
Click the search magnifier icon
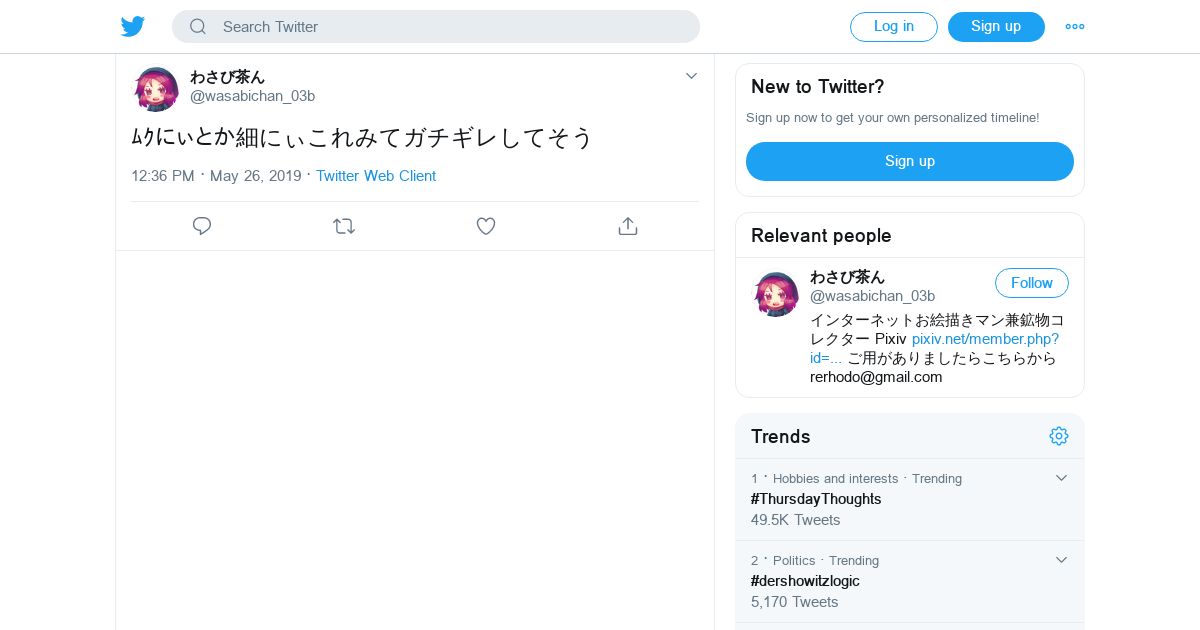click(x=198, y=27)
